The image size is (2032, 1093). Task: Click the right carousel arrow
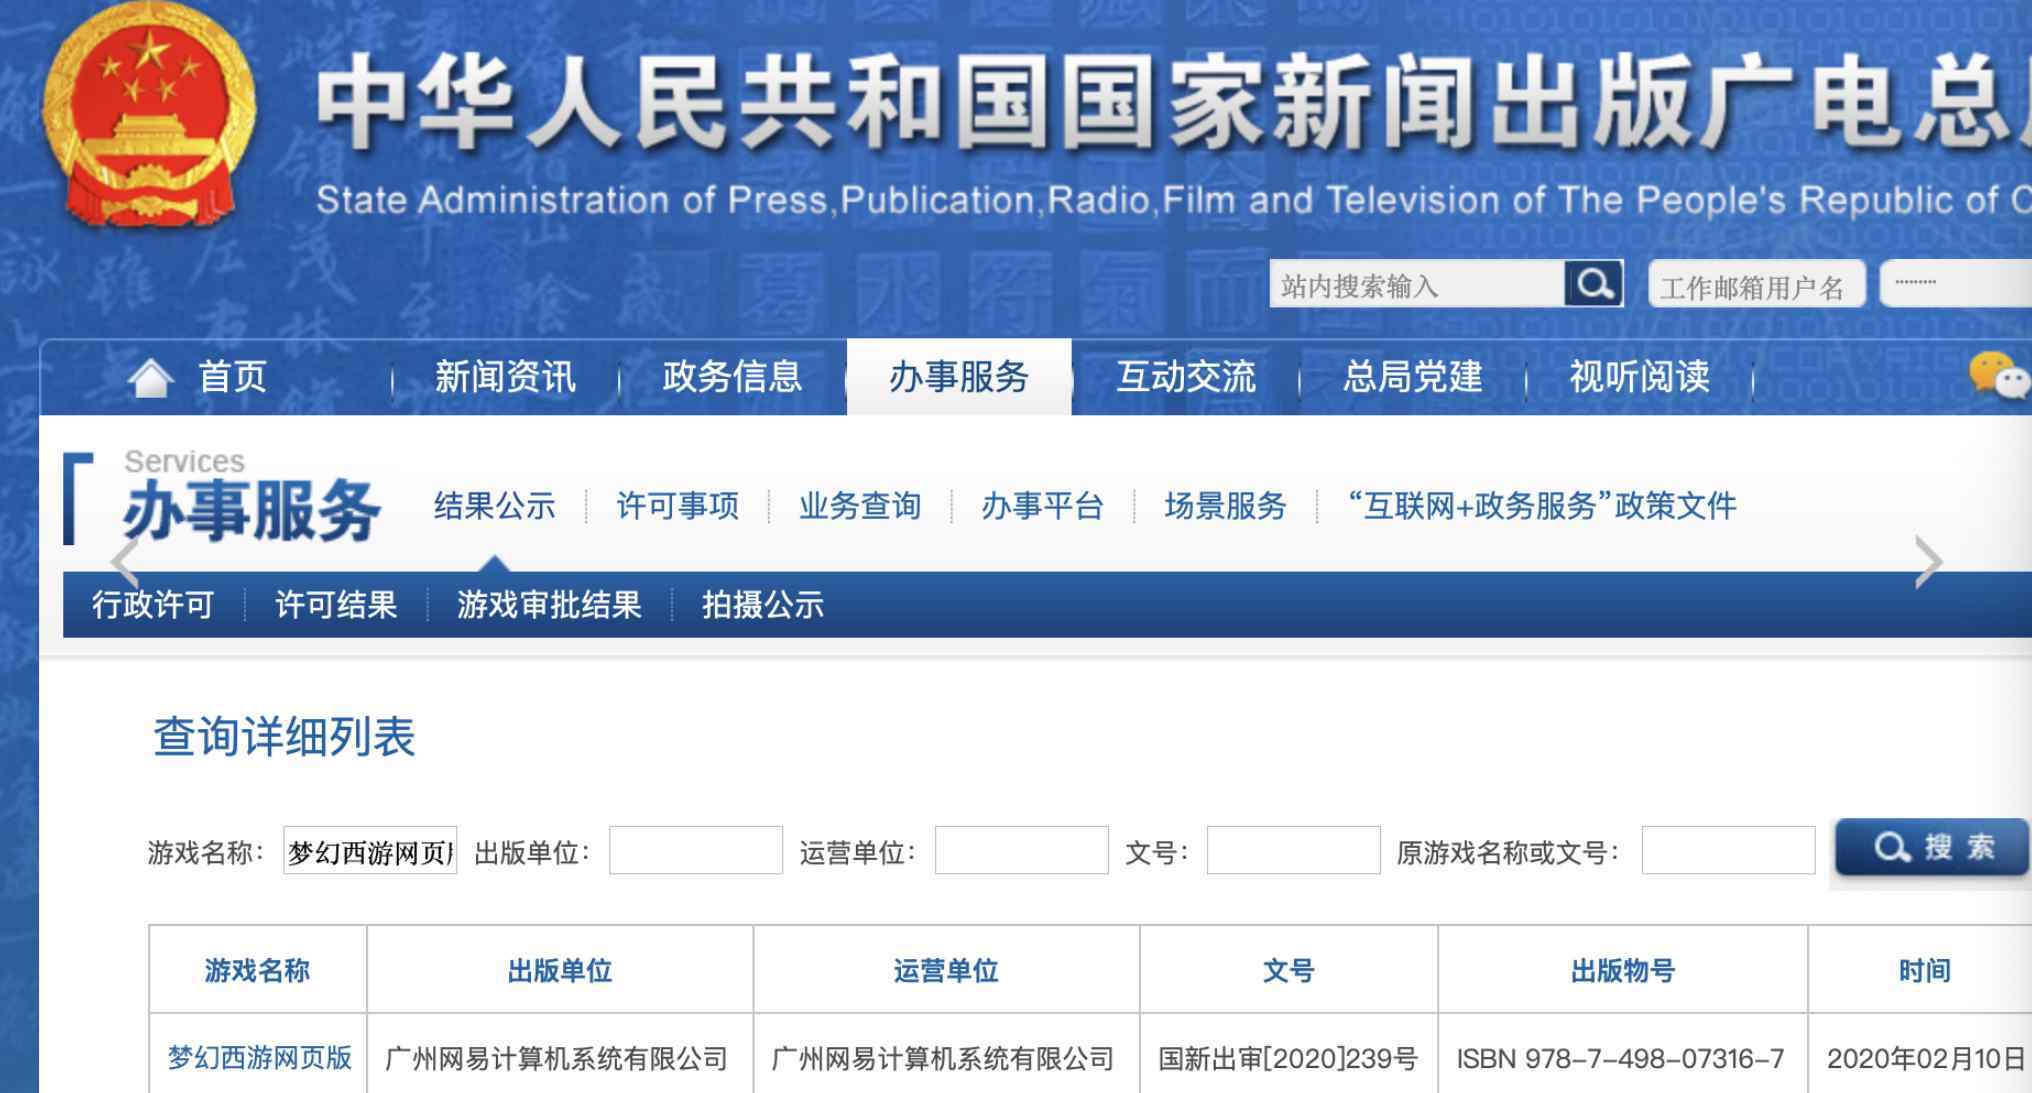[x=1928, y=562]
